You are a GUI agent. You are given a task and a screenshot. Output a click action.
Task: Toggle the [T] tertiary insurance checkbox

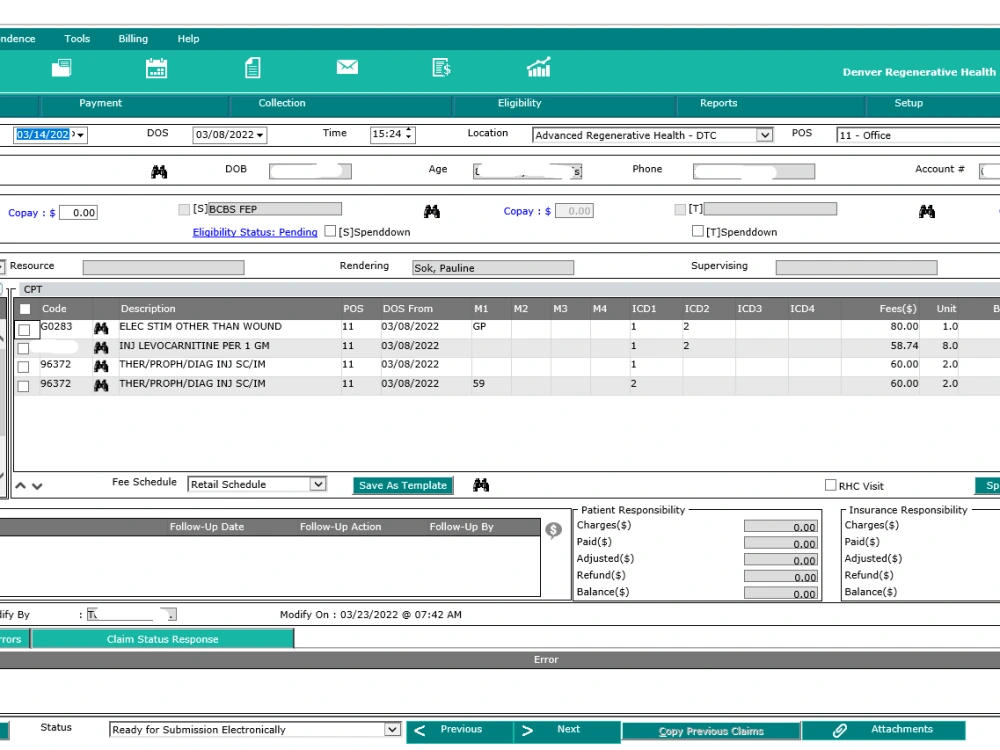pyautogui.click(x=680, y=209)
